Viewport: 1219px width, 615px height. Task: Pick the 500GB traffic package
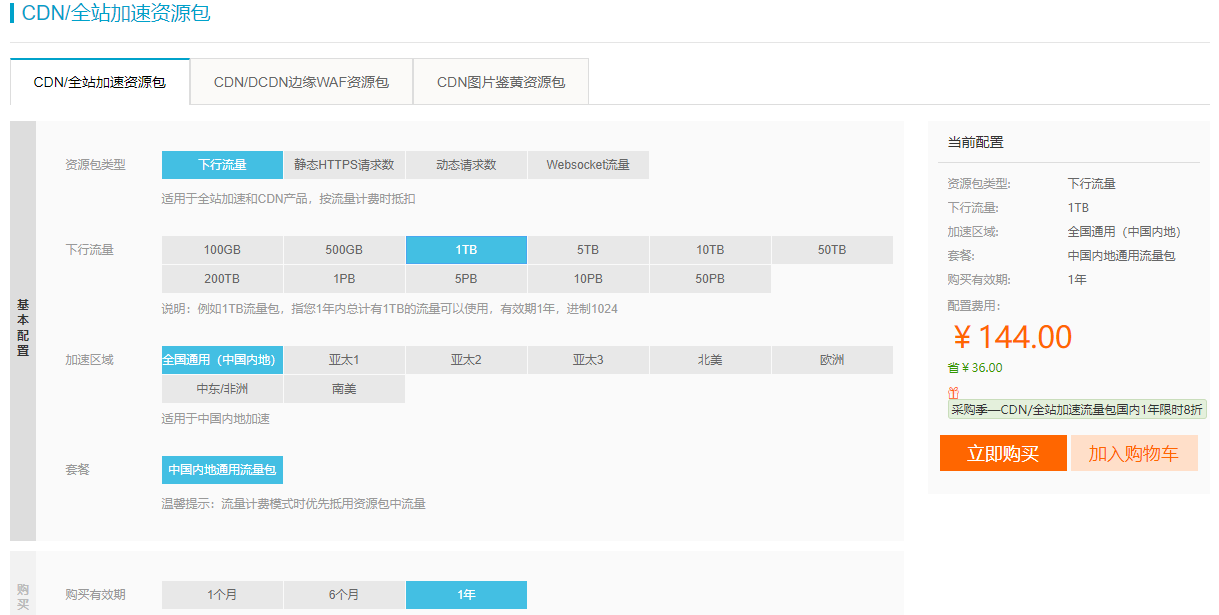(345, 249)
